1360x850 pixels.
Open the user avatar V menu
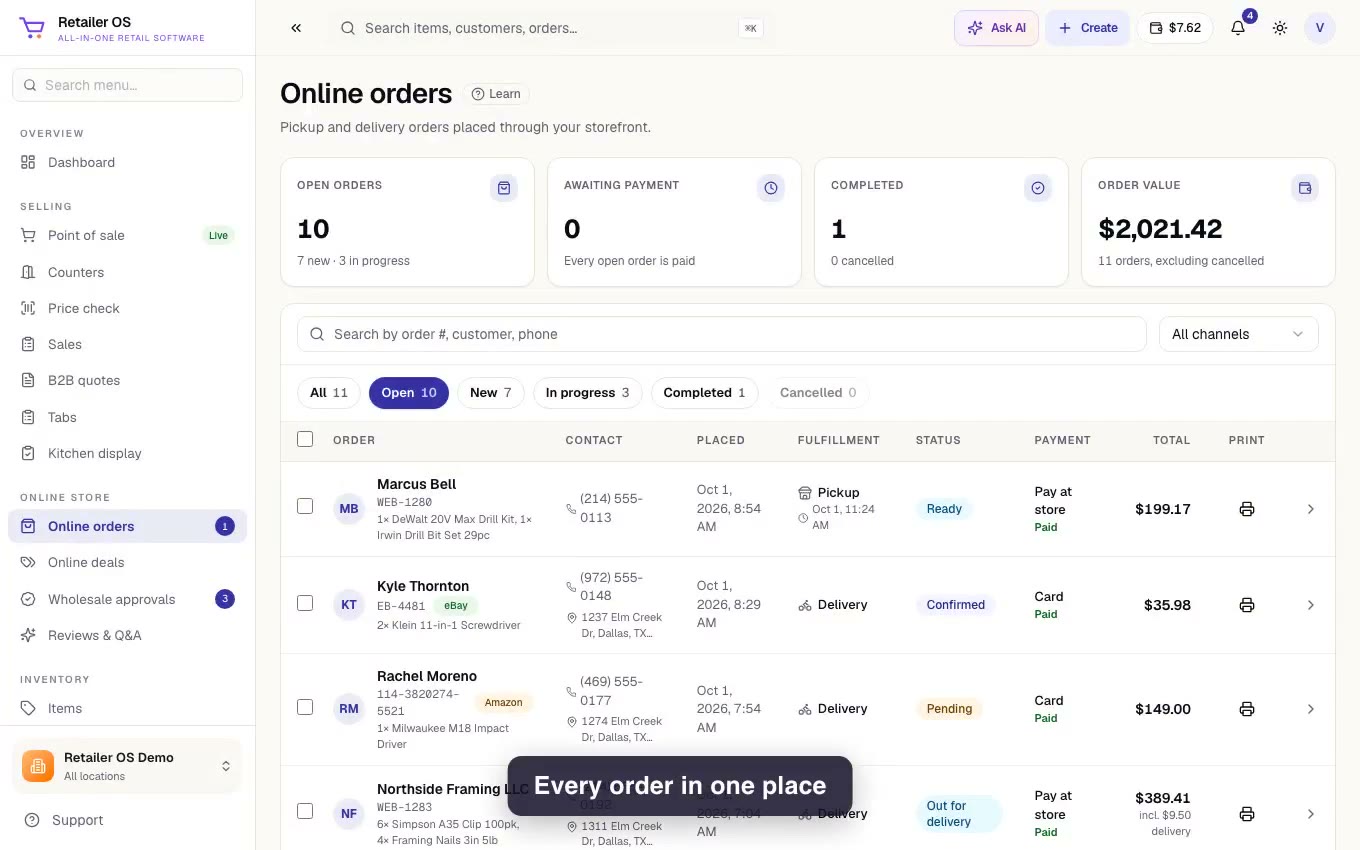click(x=1320, y=28)
